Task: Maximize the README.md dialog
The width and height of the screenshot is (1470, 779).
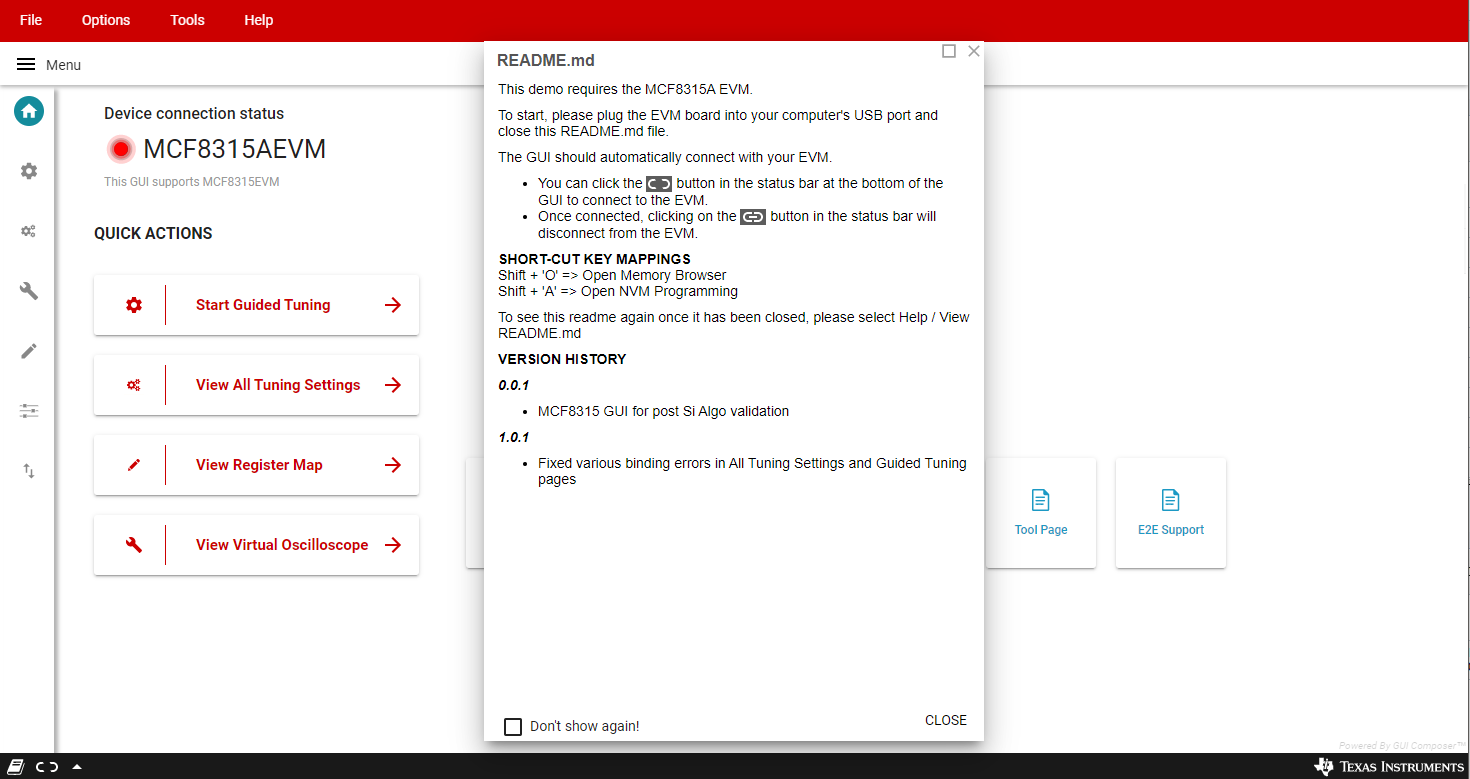Action: tap(949, 51)
